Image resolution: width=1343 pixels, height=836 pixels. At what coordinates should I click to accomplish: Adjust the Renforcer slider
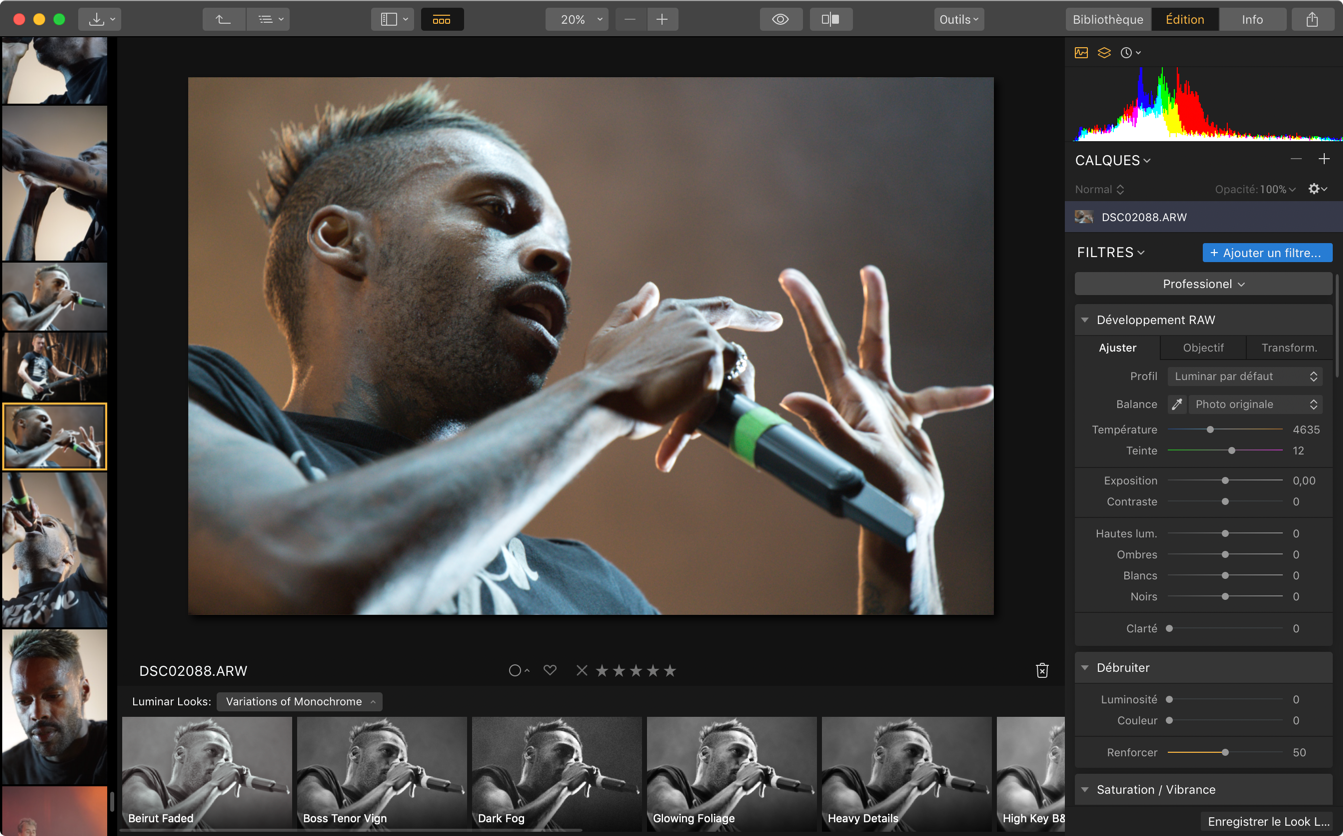(1225, 753)
